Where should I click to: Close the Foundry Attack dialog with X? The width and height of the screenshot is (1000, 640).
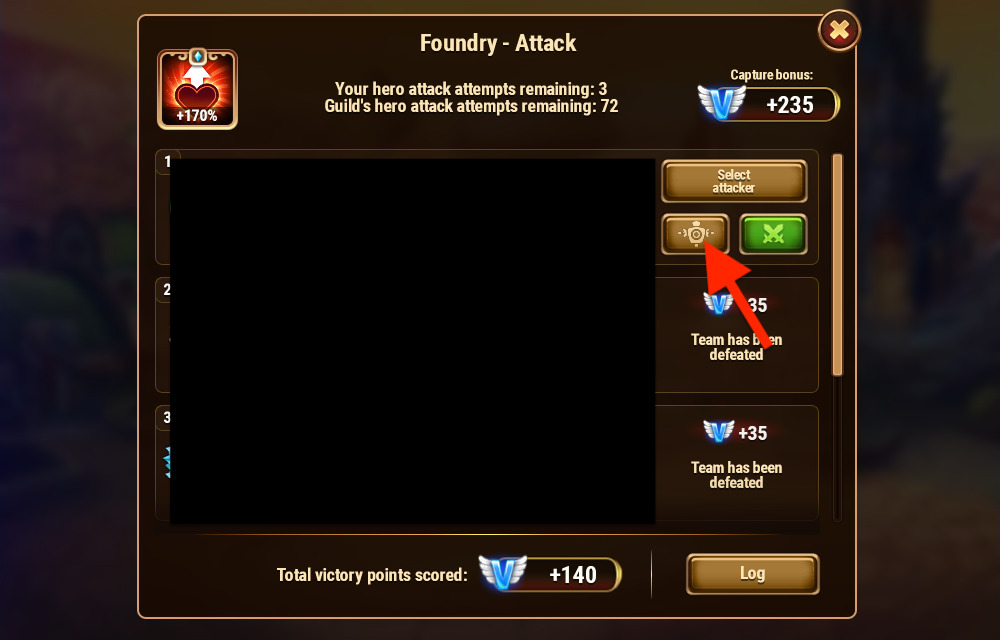839,30
